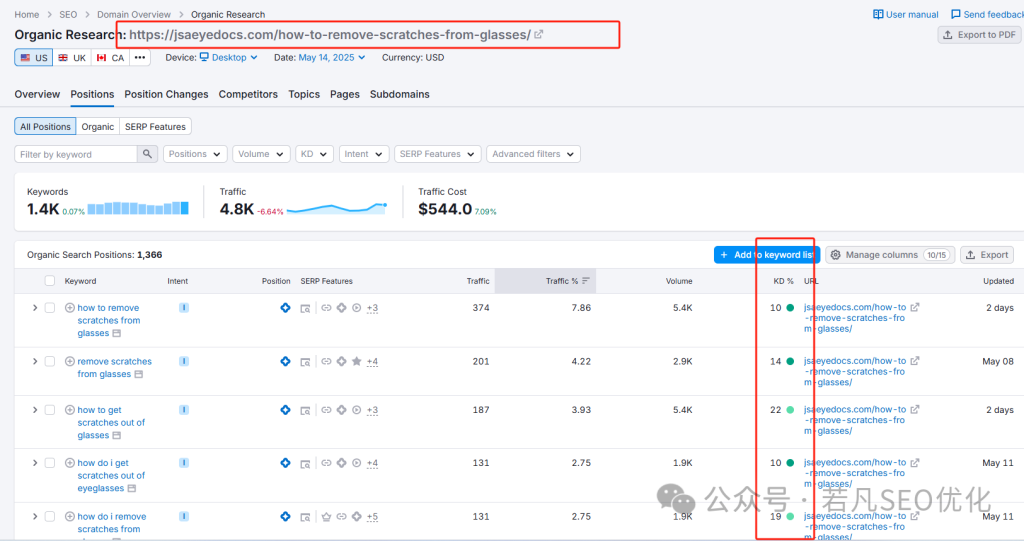
Task: Click add-keyword plus icon for 'how to get scratches'
Action: point(70,410)
